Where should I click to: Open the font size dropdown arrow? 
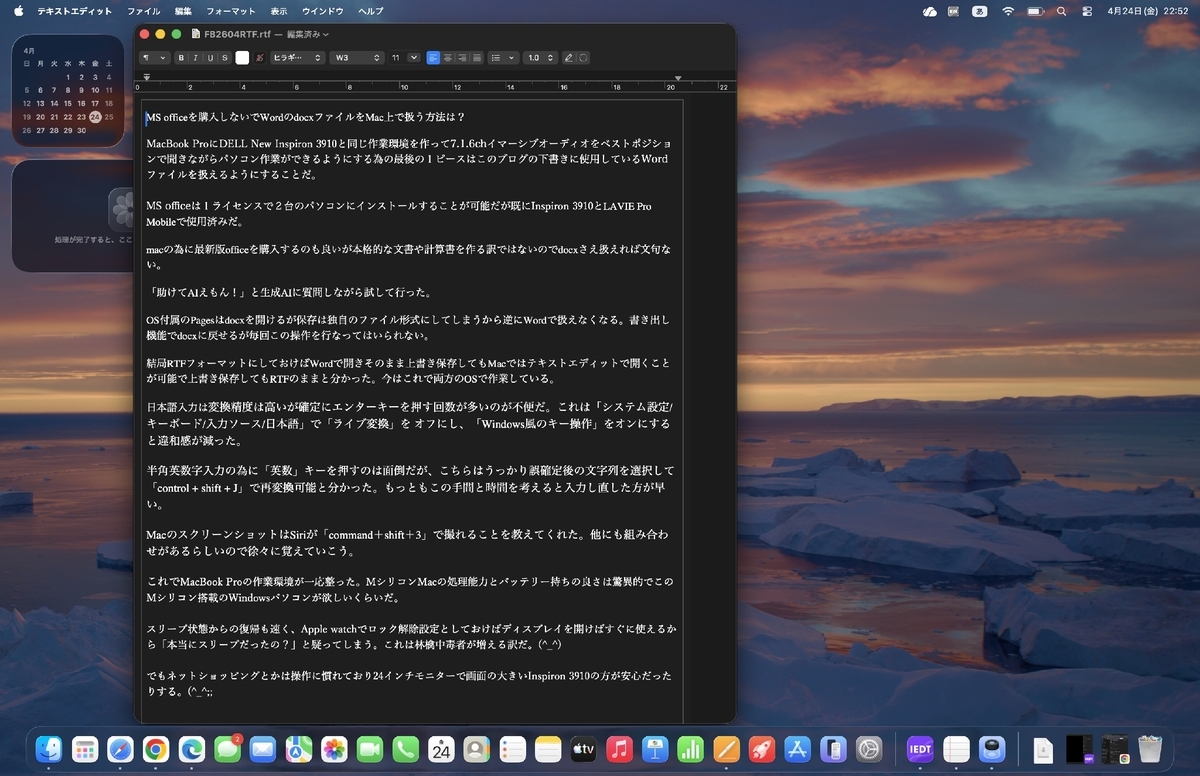pyautogui.click(x=414, y=58)
